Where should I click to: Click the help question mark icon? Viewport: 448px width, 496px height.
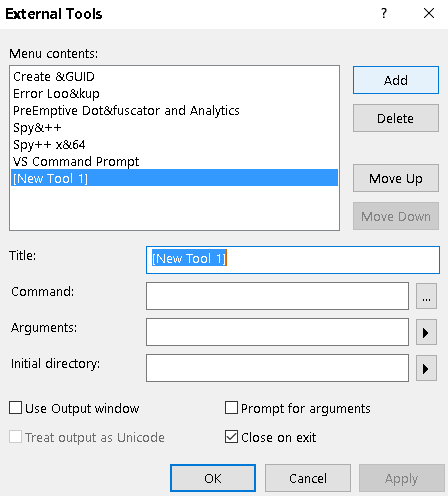tap(384, 14)
